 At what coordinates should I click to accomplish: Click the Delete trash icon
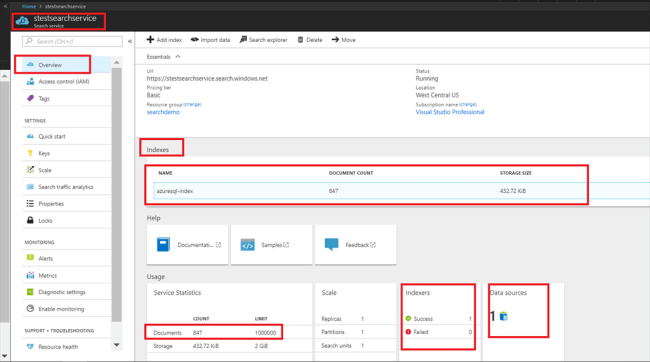(300, 40)
